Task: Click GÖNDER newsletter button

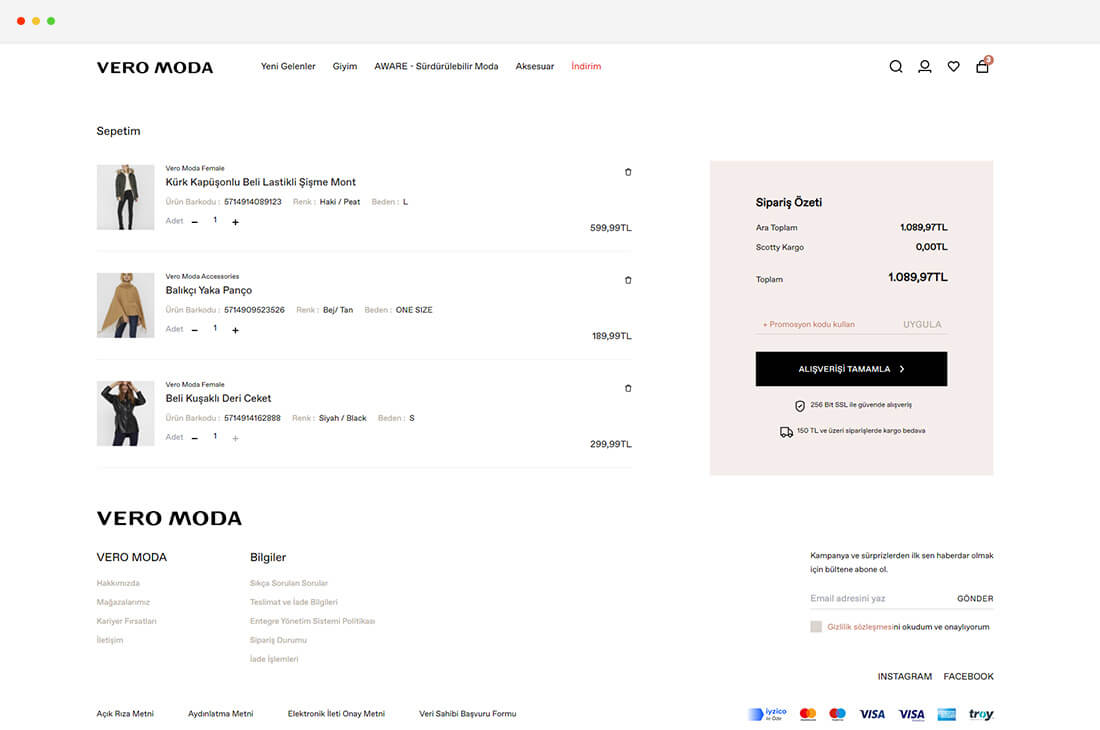Action: (975, 599)
